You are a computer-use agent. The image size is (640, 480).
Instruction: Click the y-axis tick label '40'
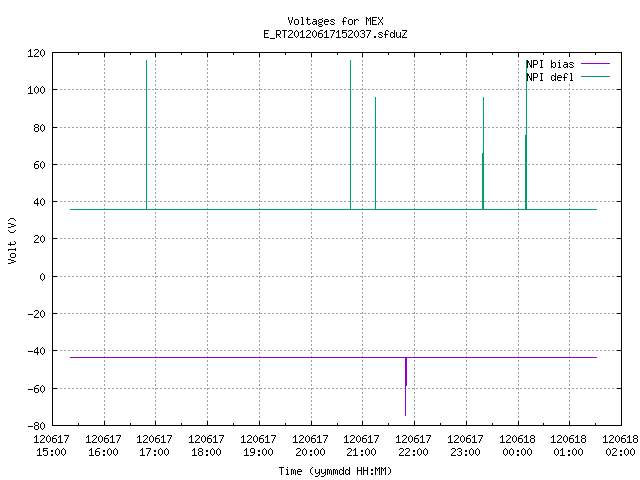[x=39, y=202]
